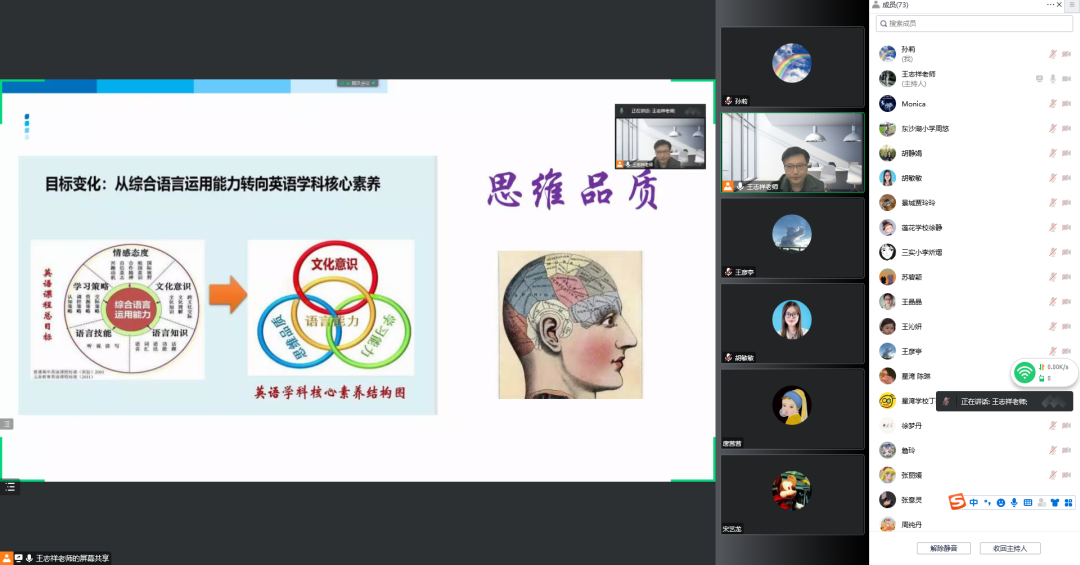This screenshot has width=1080, height=565.
Task: Click Sogou input method S logo
Action: 957,502
